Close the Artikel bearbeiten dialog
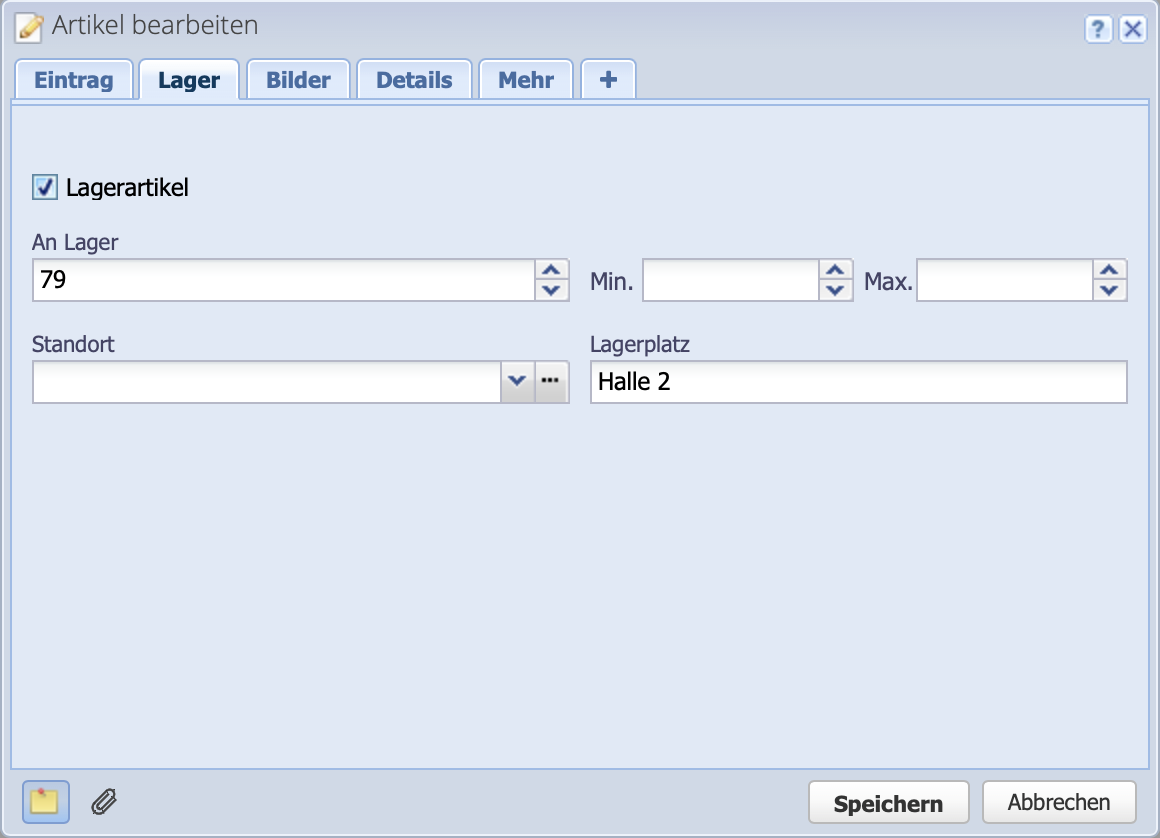 pos(1132,29)
